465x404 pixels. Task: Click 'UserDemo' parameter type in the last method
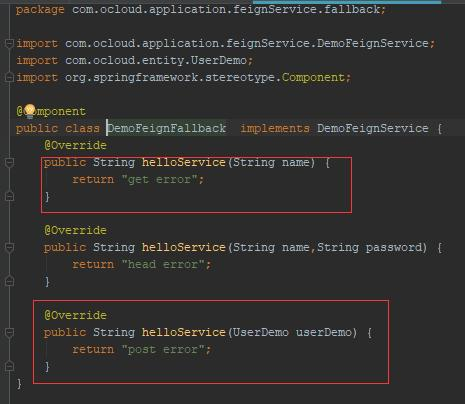pos(261,332)
